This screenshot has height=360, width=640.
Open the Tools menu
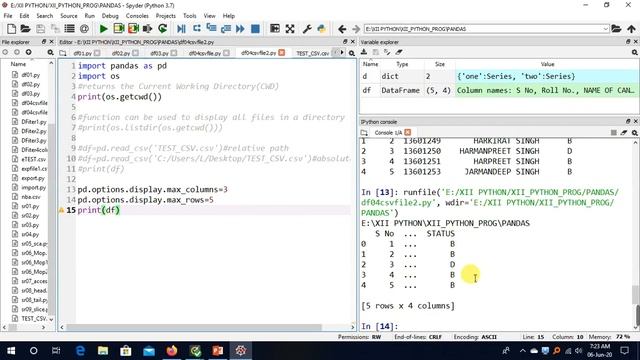(189, 16)
